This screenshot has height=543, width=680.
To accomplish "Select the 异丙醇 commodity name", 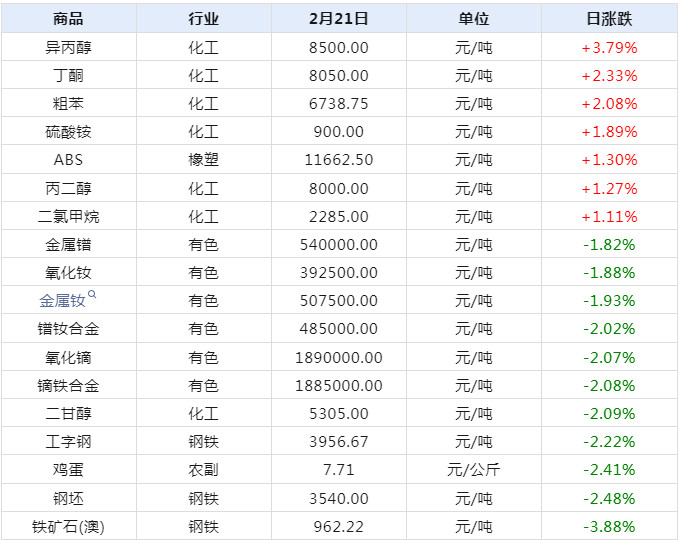I will point(68,47).
